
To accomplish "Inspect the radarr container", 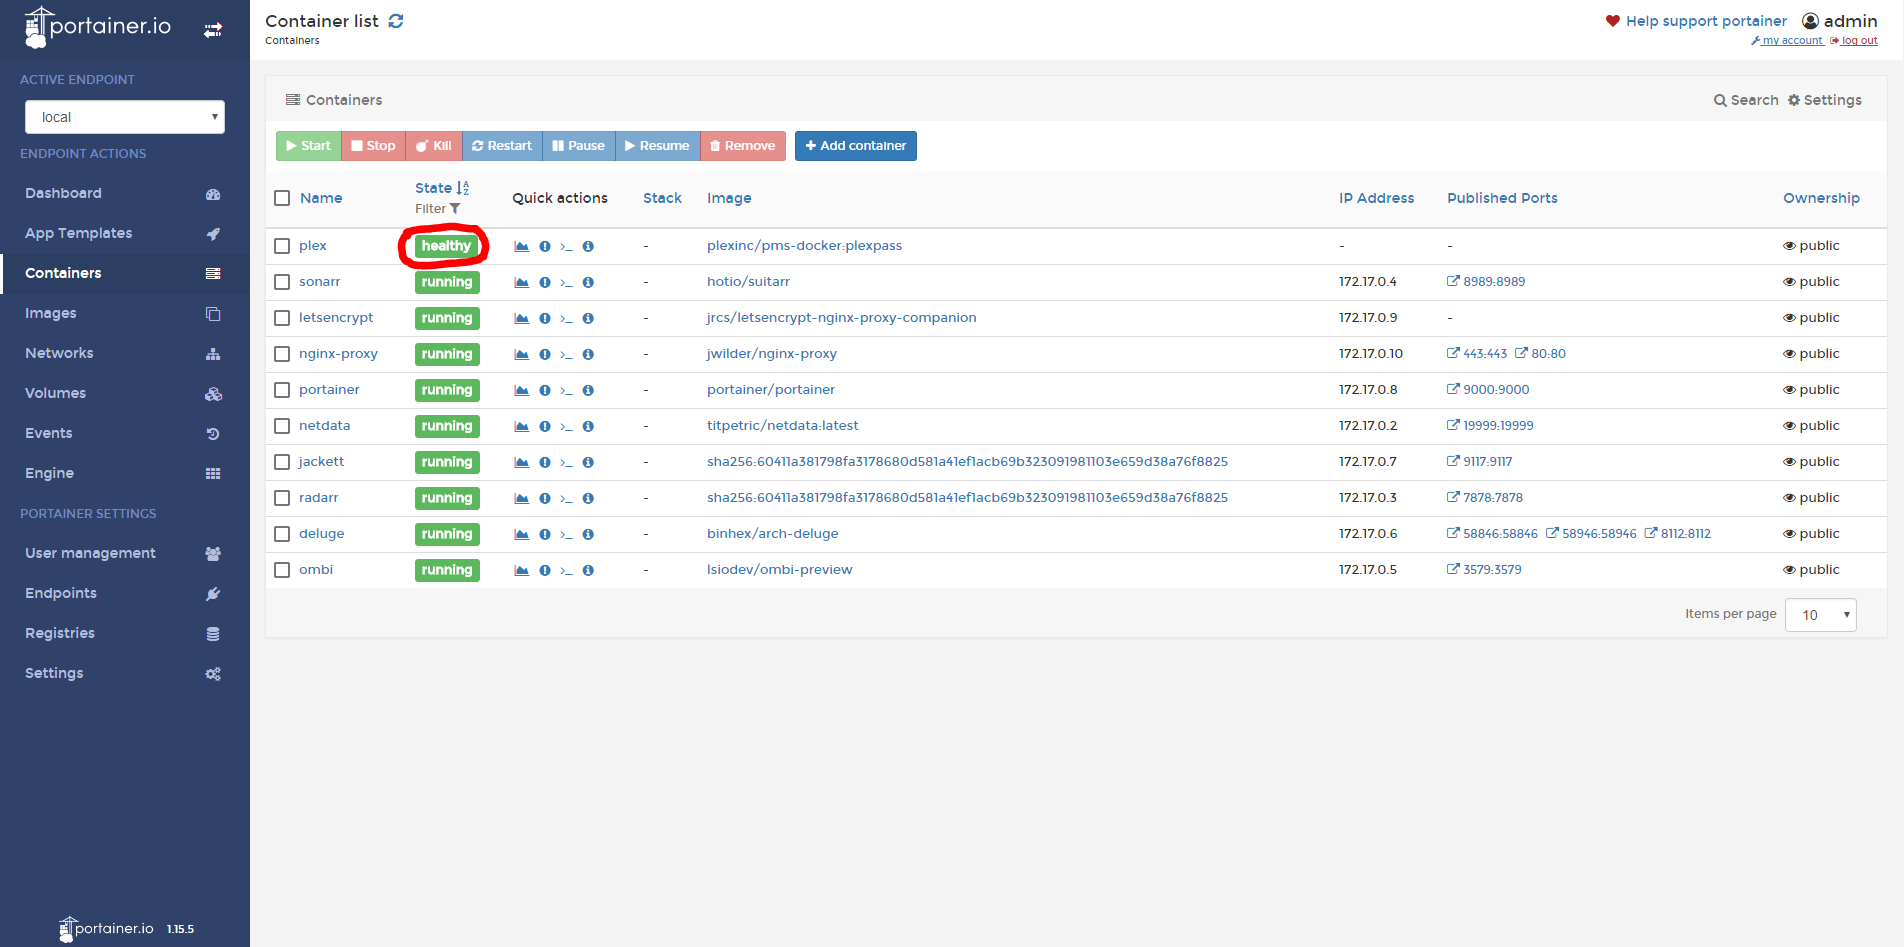I will pos(588,498).
